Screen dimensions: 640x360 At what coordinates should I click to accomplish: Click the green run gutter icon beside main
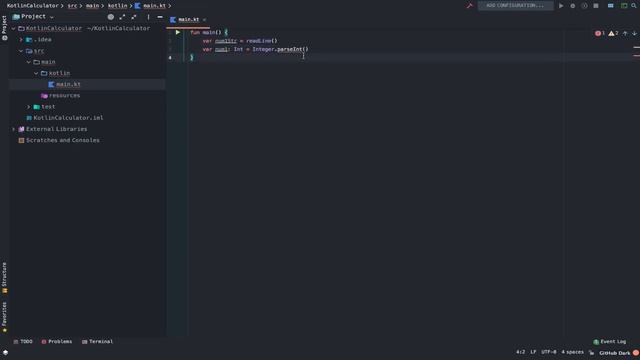tap(178, 32)
